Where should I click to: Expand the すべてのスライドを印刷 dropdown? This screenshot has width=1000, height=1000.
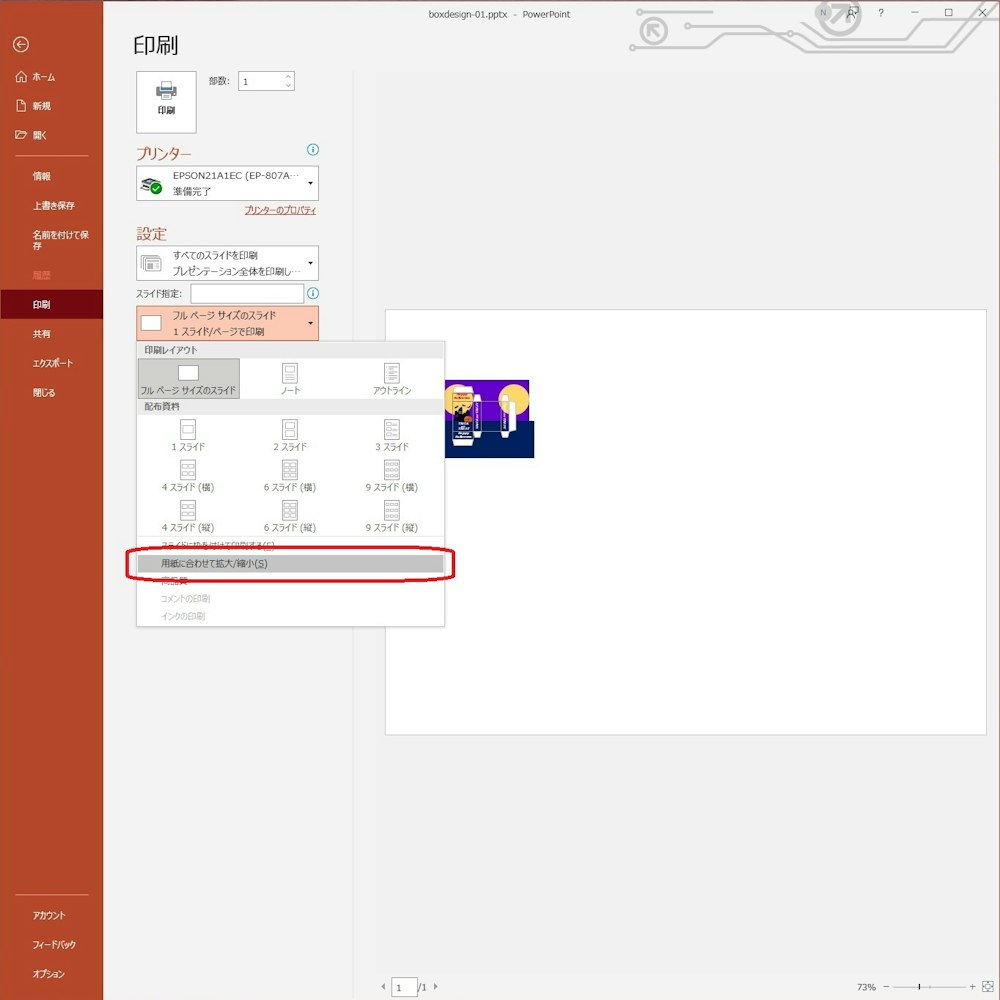(x=228, y=263)
